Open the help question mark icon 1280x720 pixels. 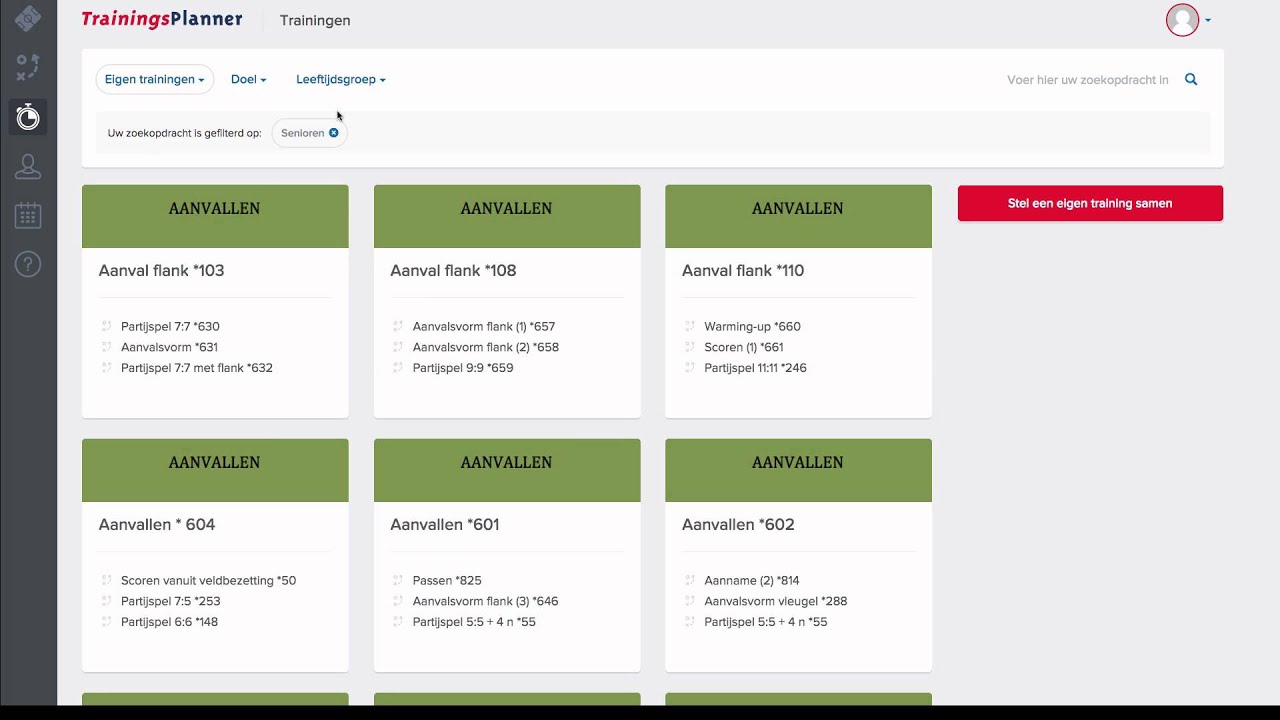point(28,264)
